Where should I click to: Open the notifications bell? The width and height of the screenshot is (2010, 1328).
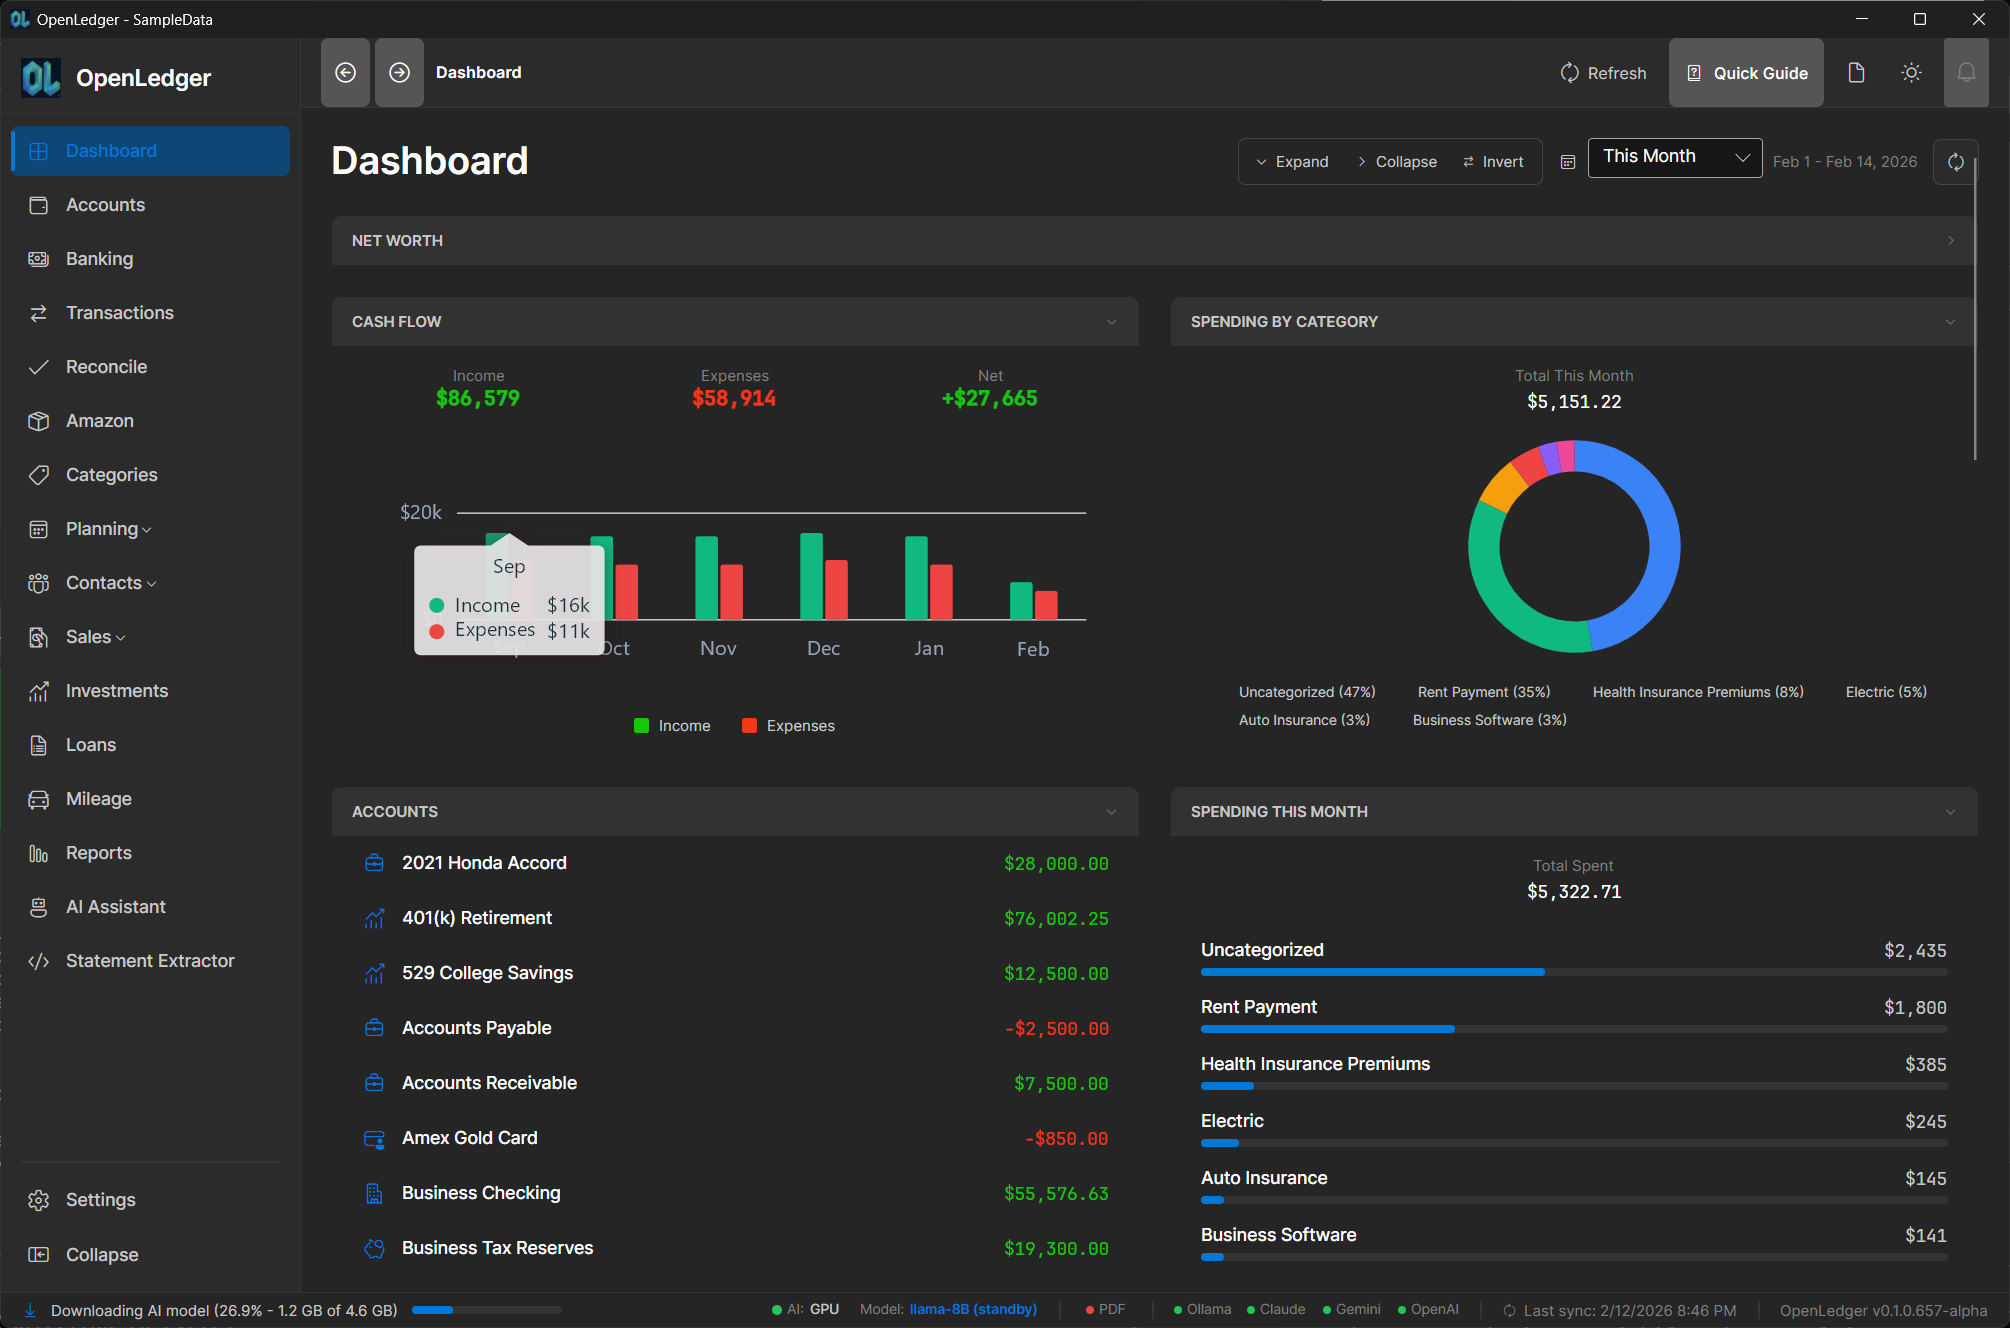point(1966,72)
